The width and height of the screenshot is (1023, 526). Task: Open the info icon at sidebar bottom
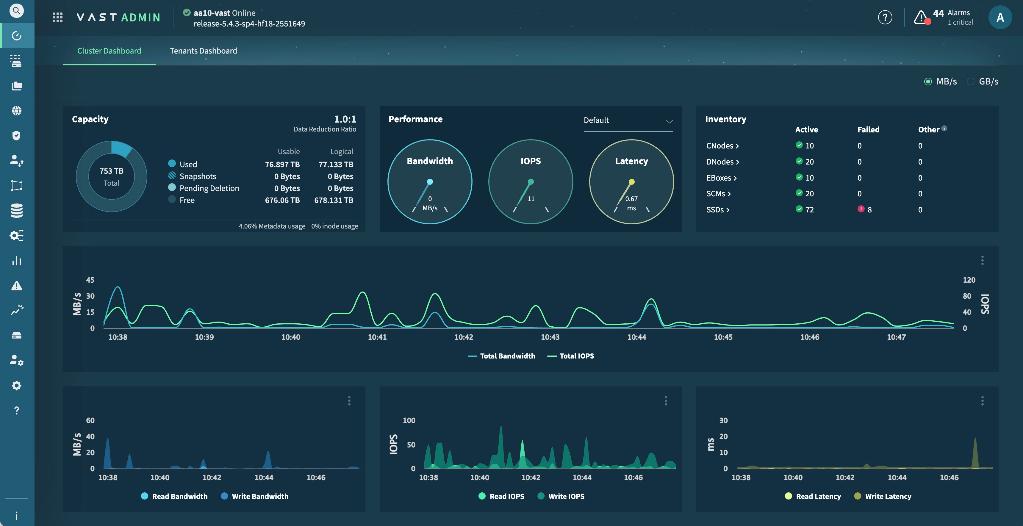[17, 516]
